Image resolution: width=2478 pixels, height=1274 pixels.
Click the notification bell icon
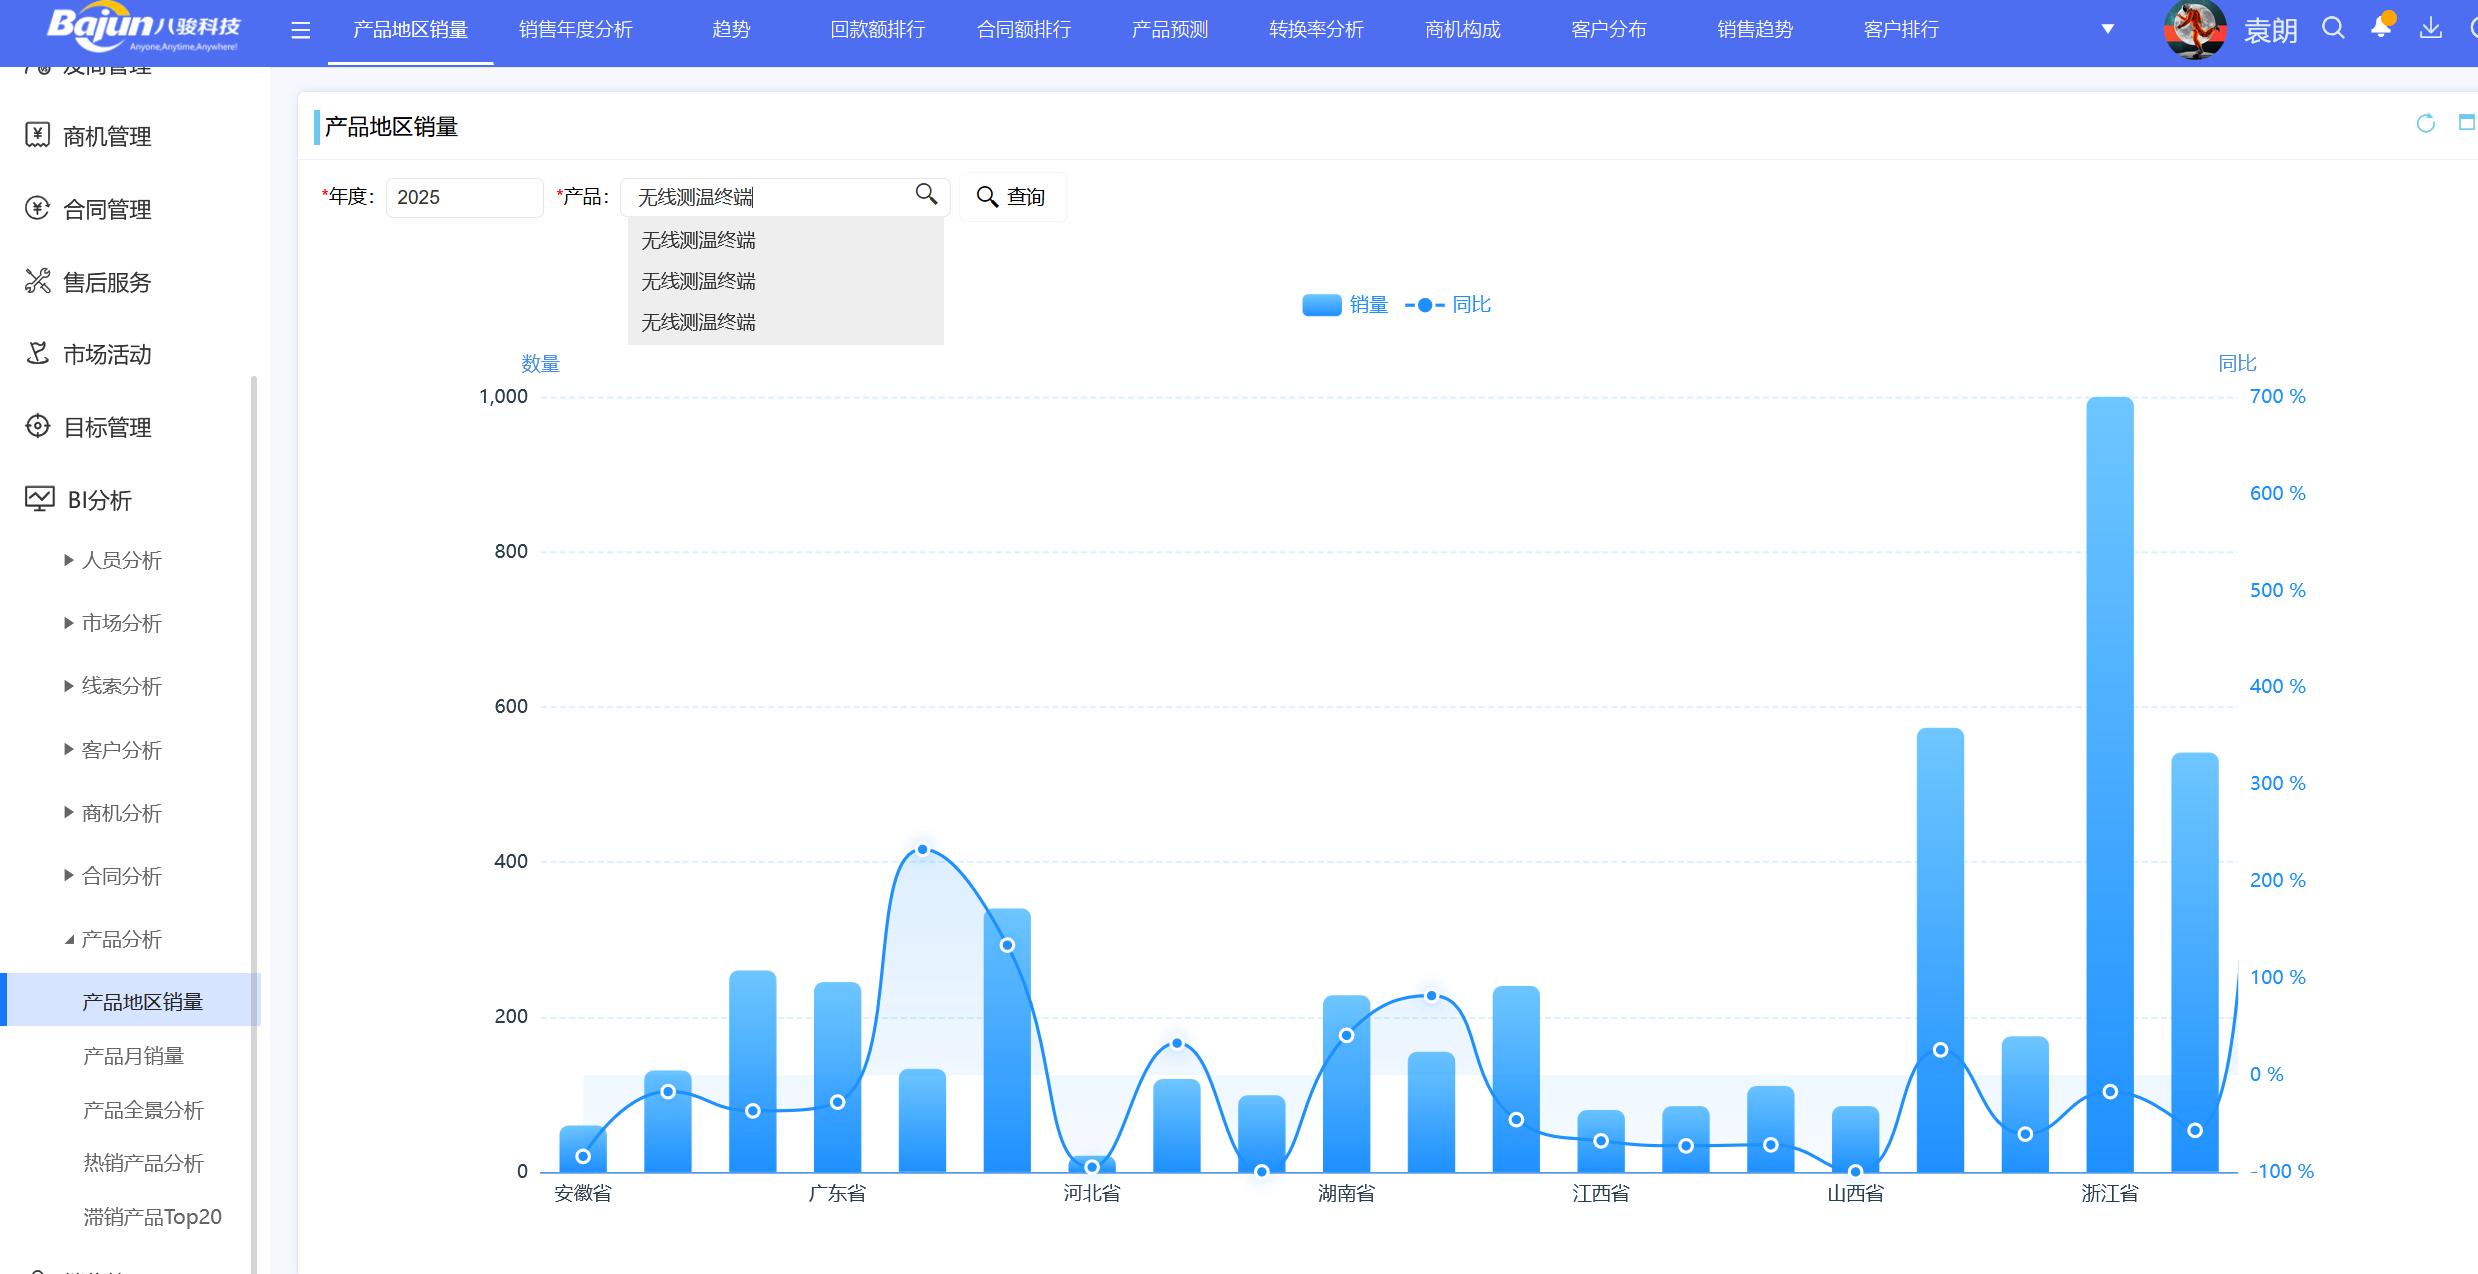(2381, 28)
